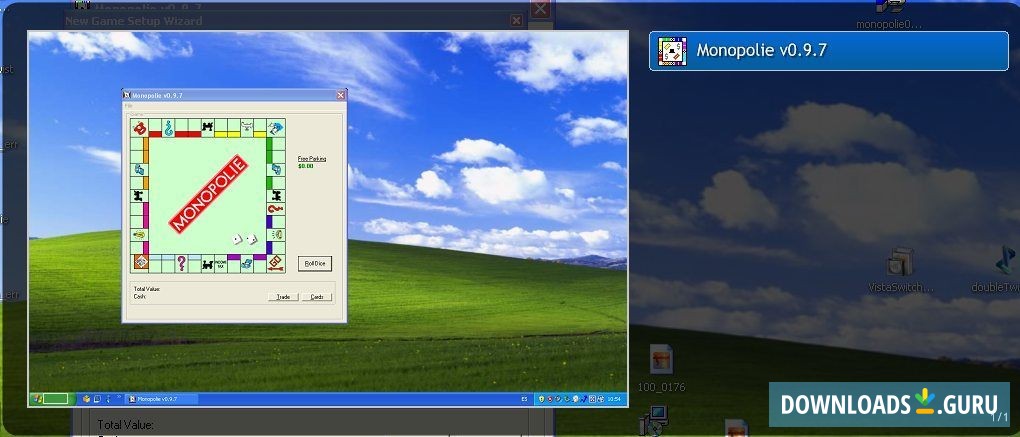
Task: Click the Electric Company bulb square on left side
Action: [x=139, y=234]
